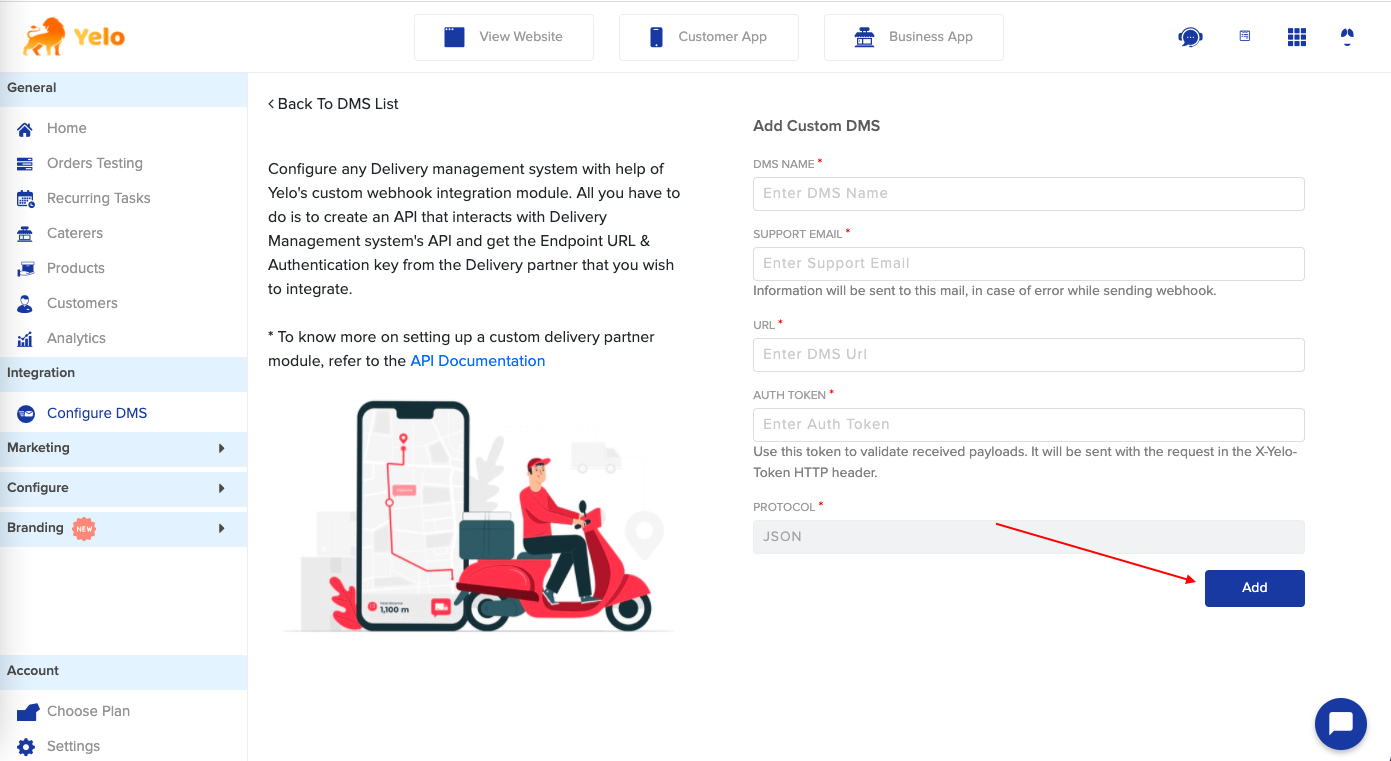Image resolution: width=1391 pixels, height=761 pixels.
Task: Open the apps grid icon in top bar
Action: pos(1296,37)
